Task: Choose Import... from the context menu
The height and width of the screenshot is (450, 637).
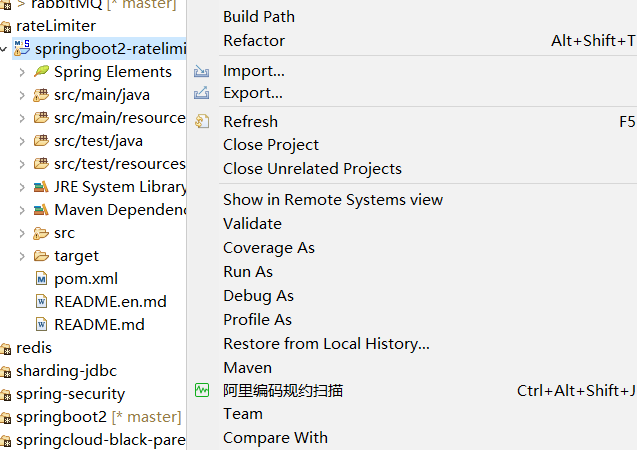Action: pos(254,71)
